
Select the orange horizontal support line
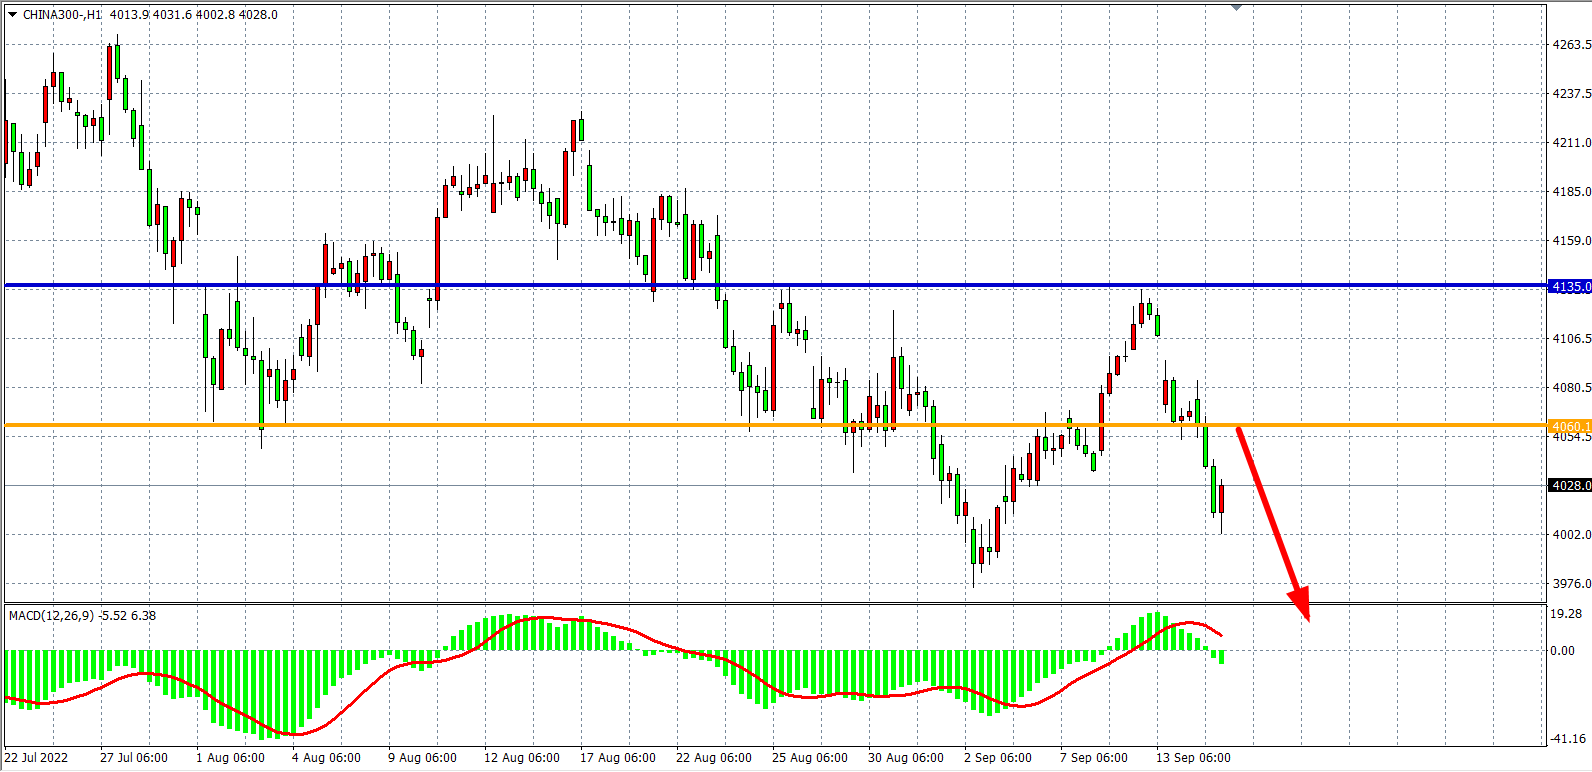[600, 426]
